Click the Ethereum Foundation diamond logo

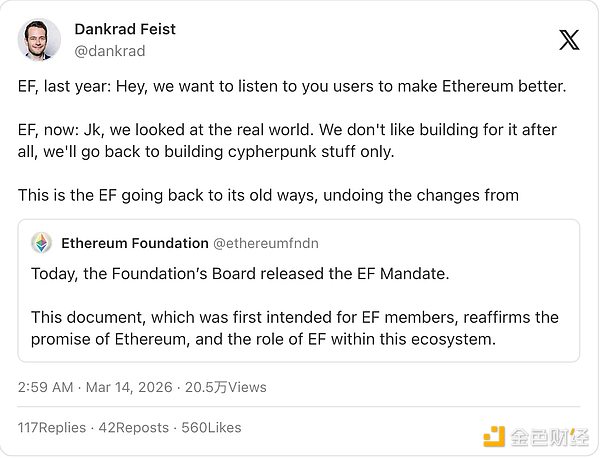[42, 243]
